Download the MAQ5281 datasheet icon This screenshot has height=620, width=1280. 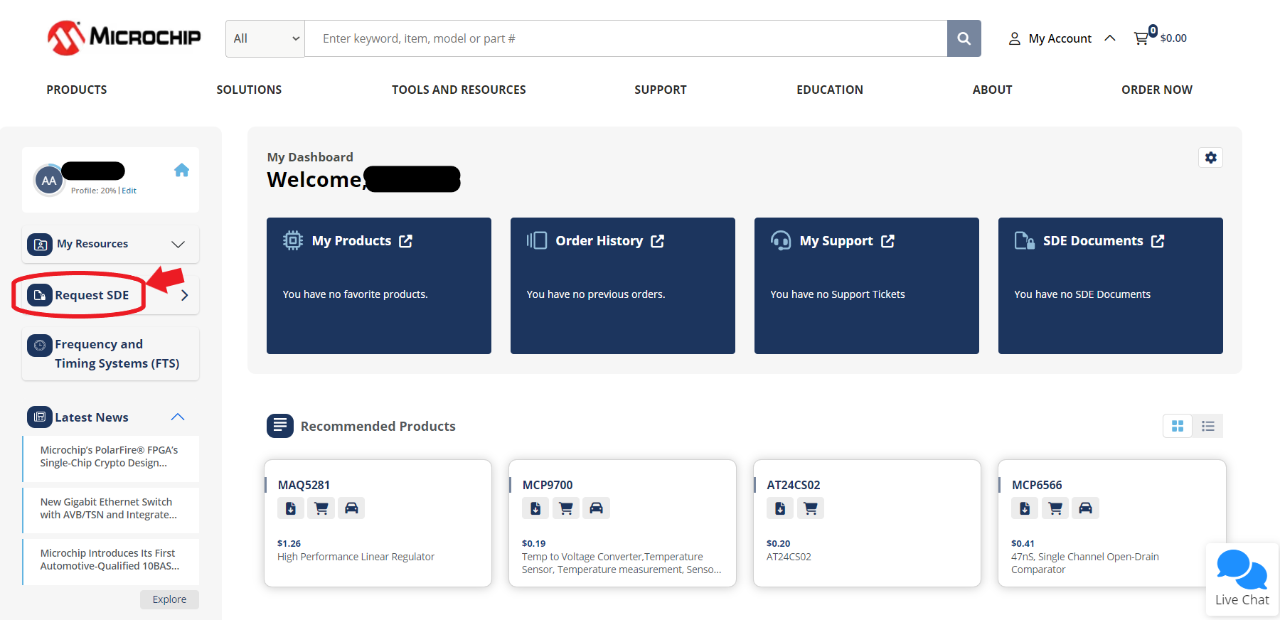(x=290, y=508)
